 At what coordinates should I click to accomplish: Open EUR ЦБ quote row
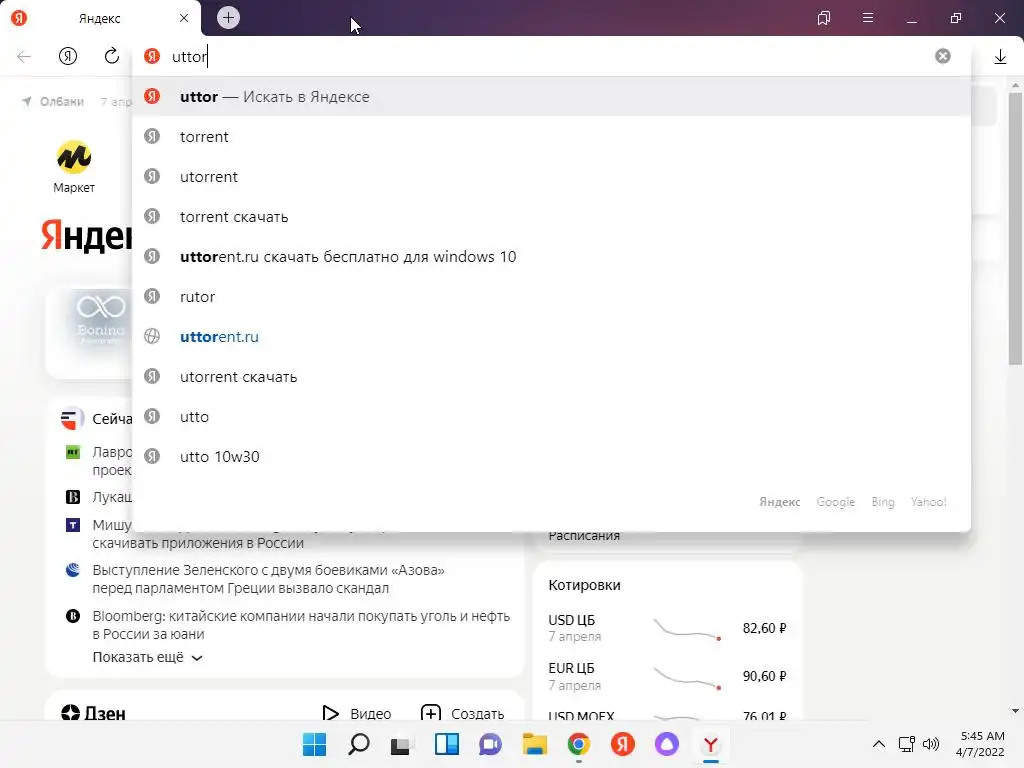(667, 677)
